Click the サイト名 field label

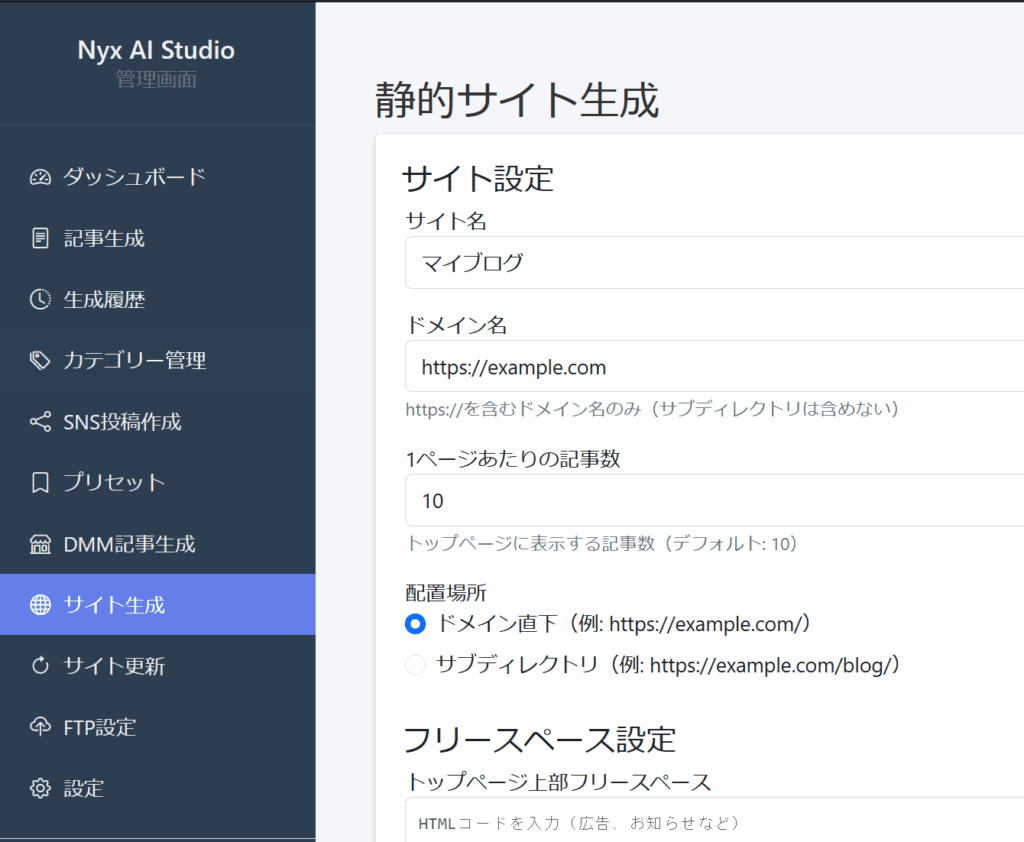pyautogui.click(x=446, y=221)
